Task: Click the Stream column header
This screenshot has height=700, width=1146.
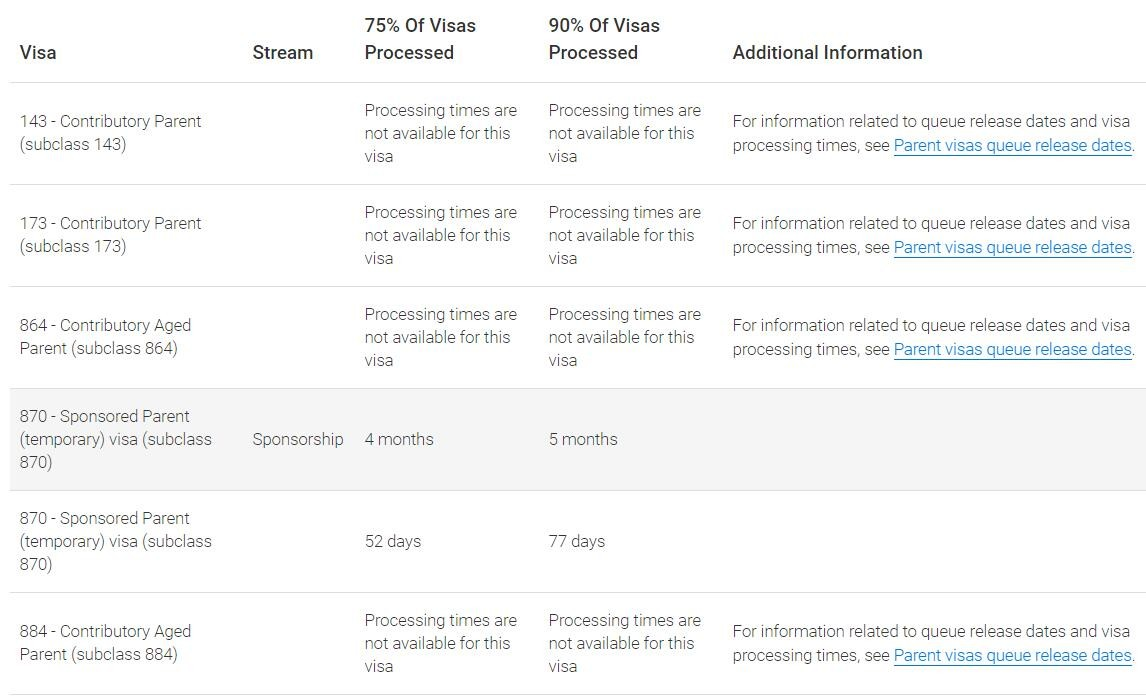Action: tap(282, 53)
